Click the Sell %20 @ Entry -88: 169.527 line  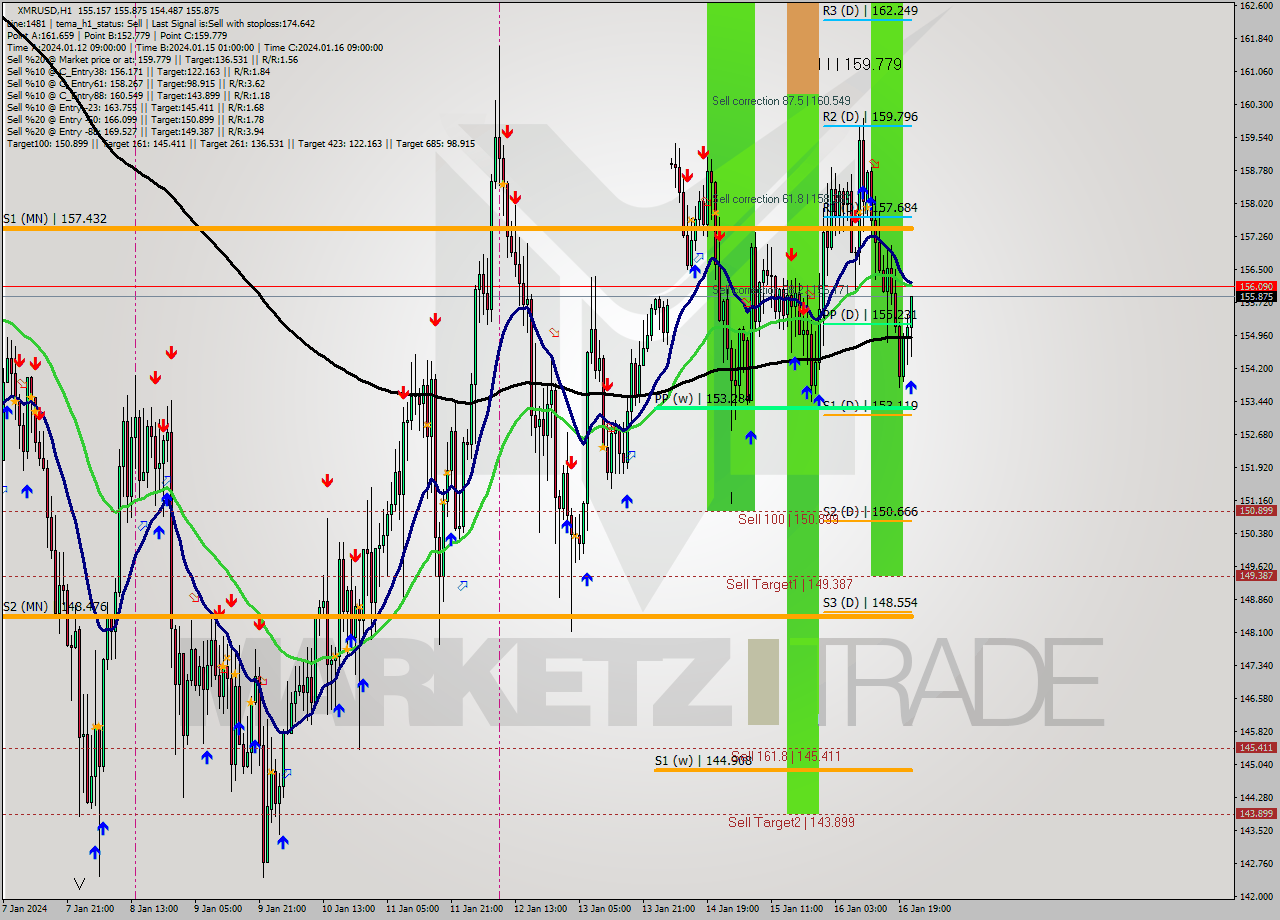(x=135, y=131)
